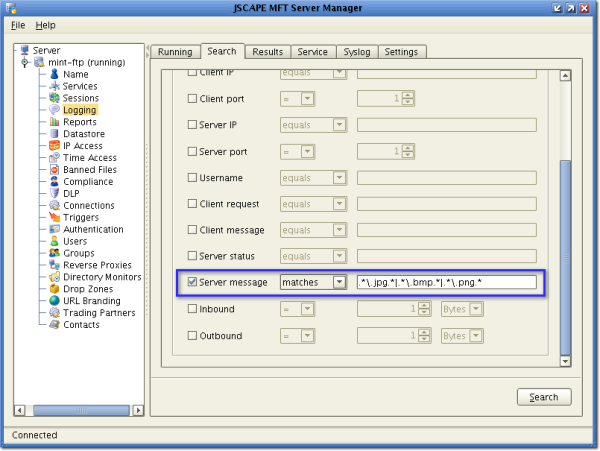Click the IP Access icon
The width and height of the screenshot is (600, 451).
54,145
